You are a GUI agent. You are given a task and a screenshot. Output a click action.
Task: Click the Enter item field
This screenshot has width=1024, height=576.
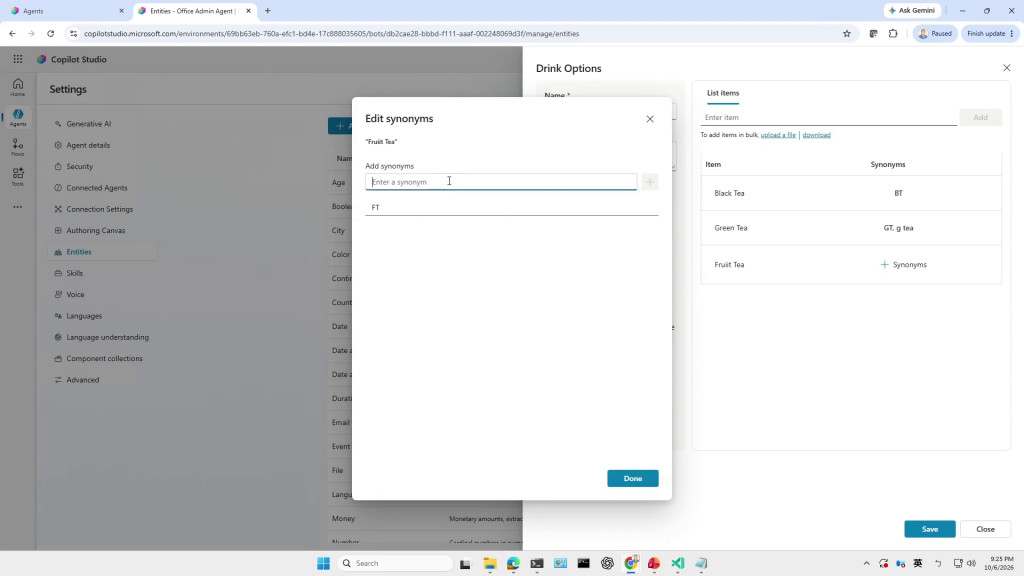point(829,118)
